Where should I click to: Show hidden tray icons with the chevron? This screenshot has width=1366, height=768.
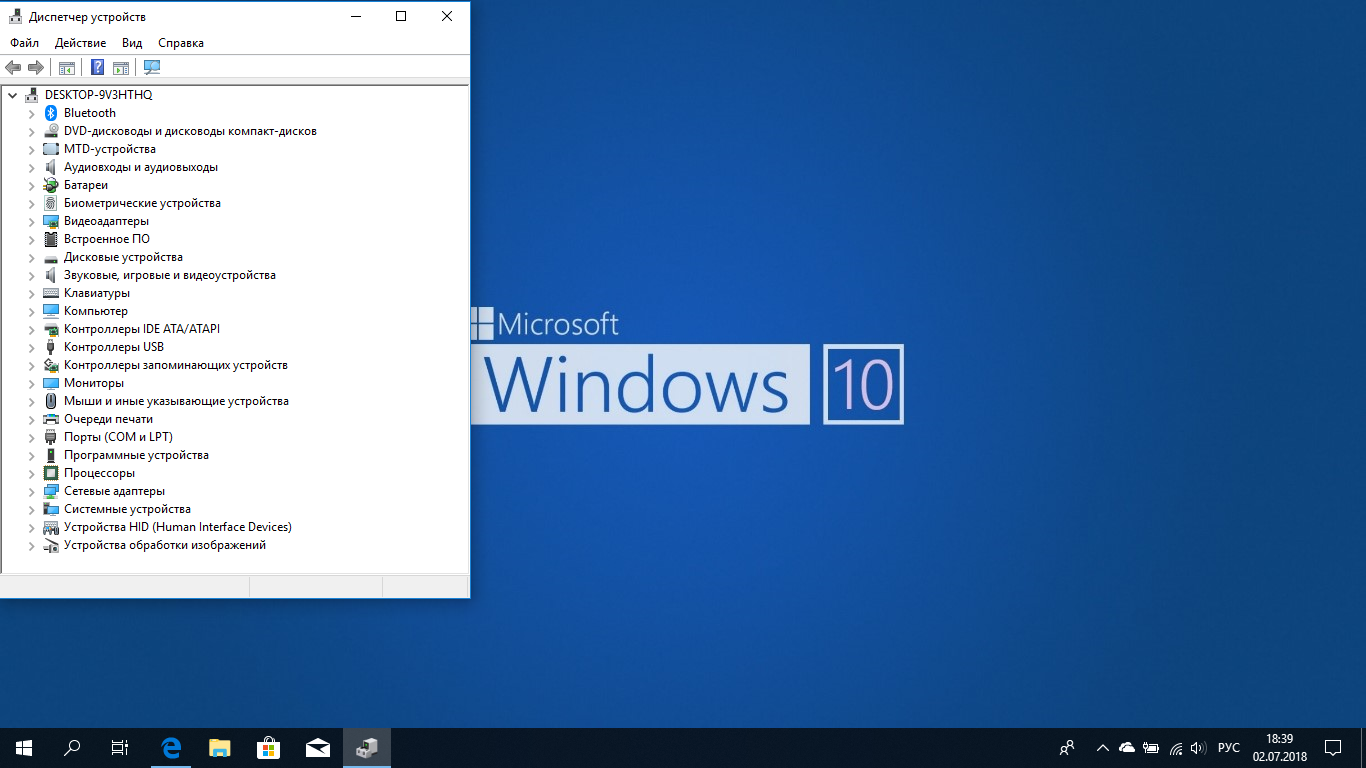1102,748
